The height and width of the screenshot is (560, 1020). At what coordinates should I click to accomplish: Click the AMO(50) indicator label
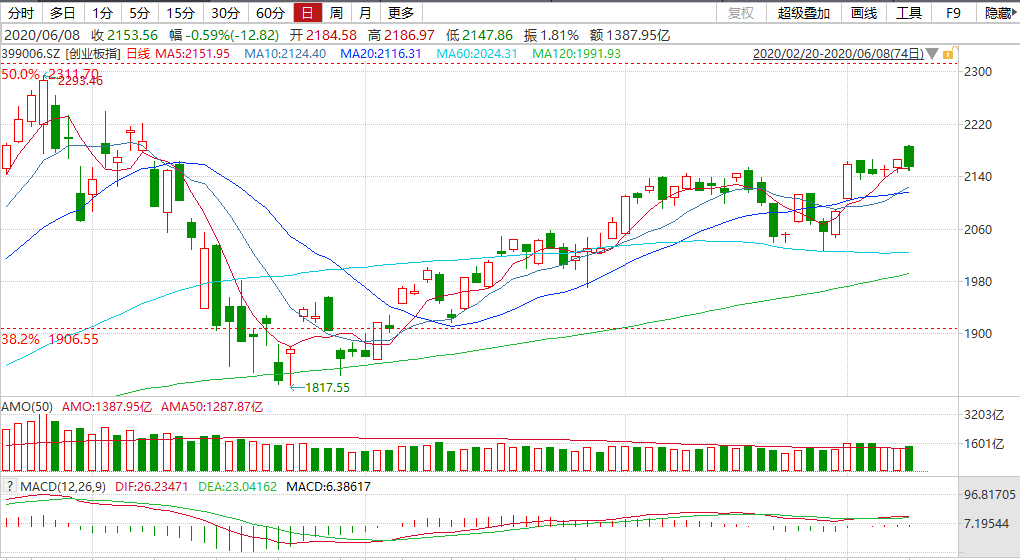(28, 407)
